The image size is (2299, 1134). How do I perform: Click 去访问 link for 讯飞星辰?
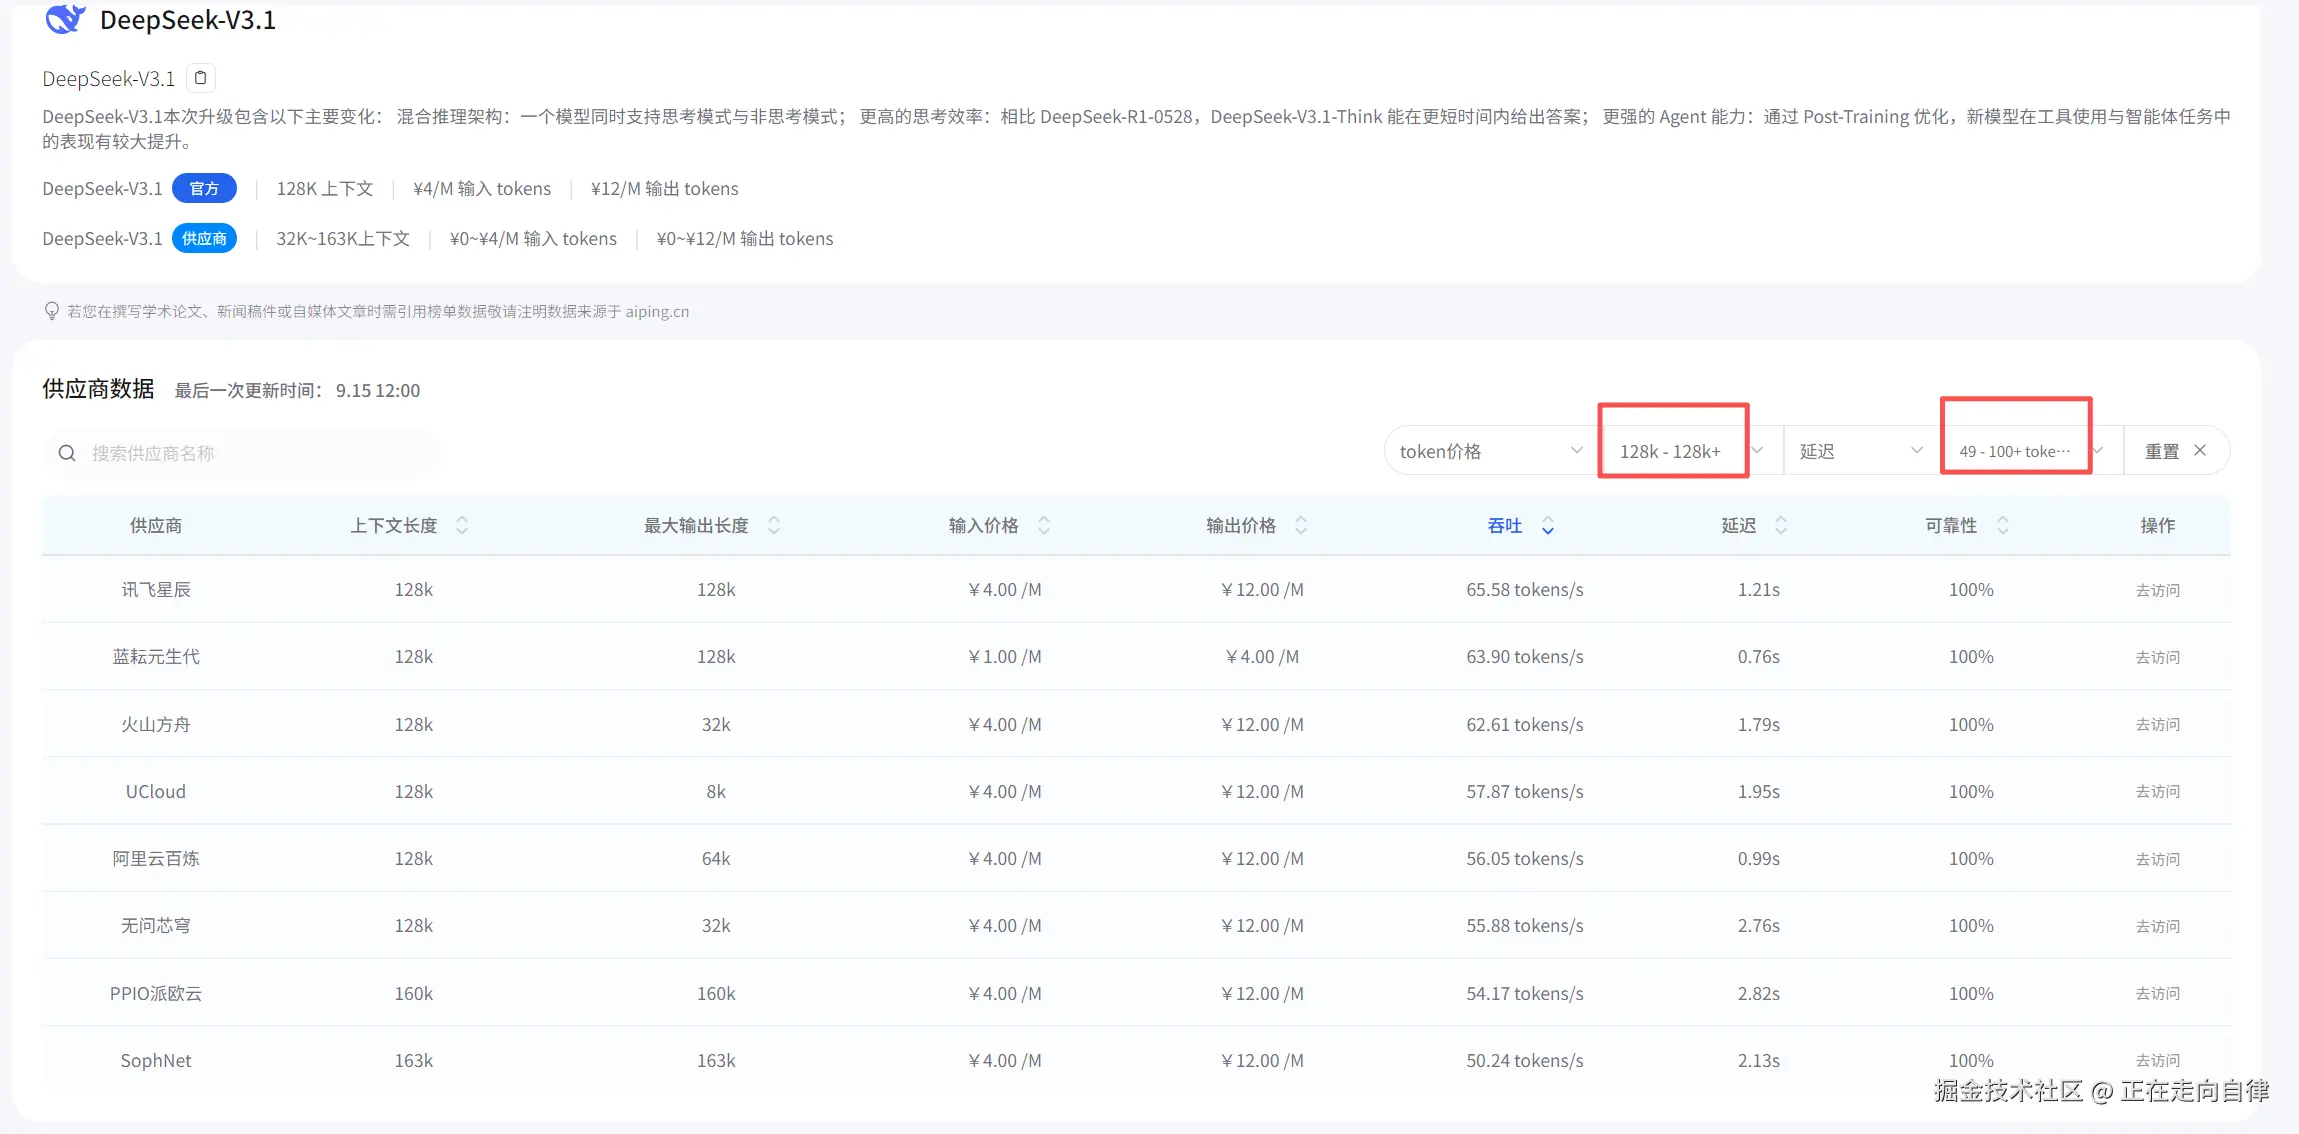[x=2157, y=590]
